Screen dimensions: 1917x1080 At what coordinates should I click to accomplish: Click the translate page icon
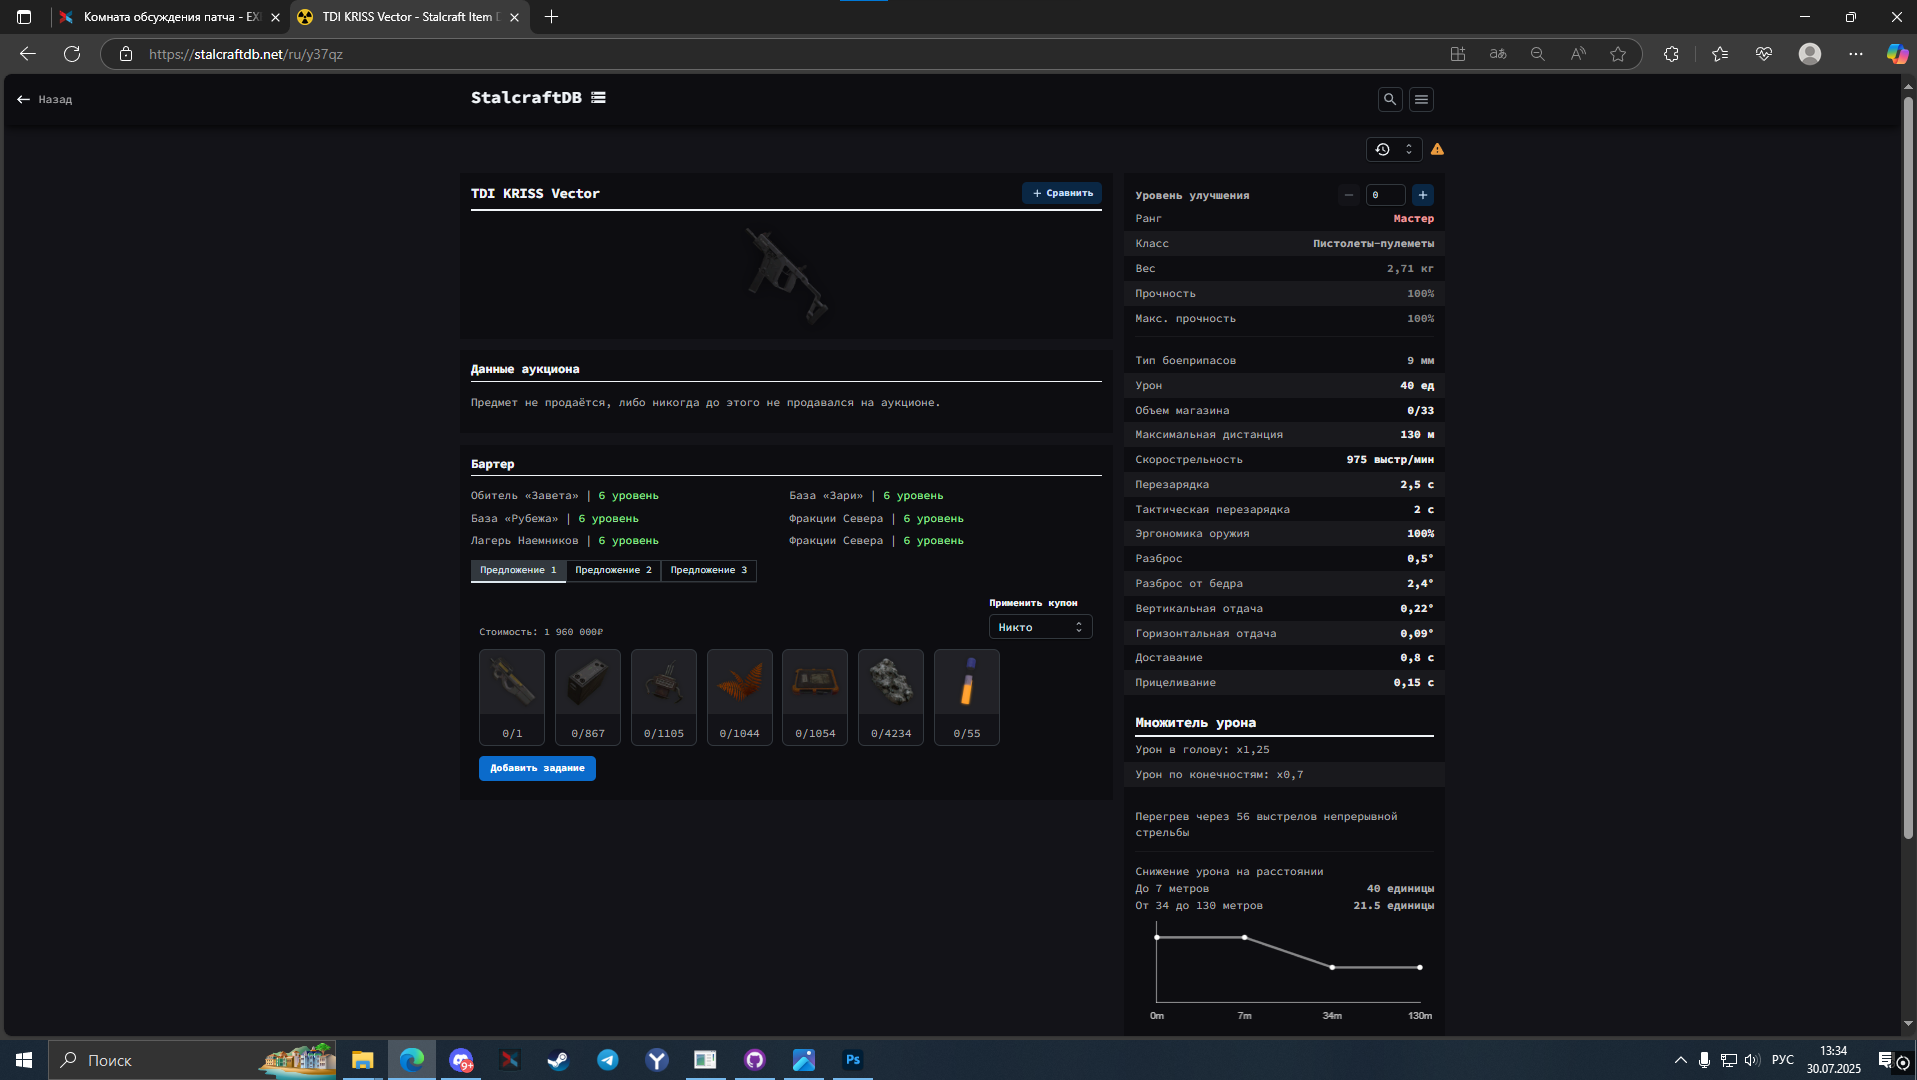coord(1498,54)
